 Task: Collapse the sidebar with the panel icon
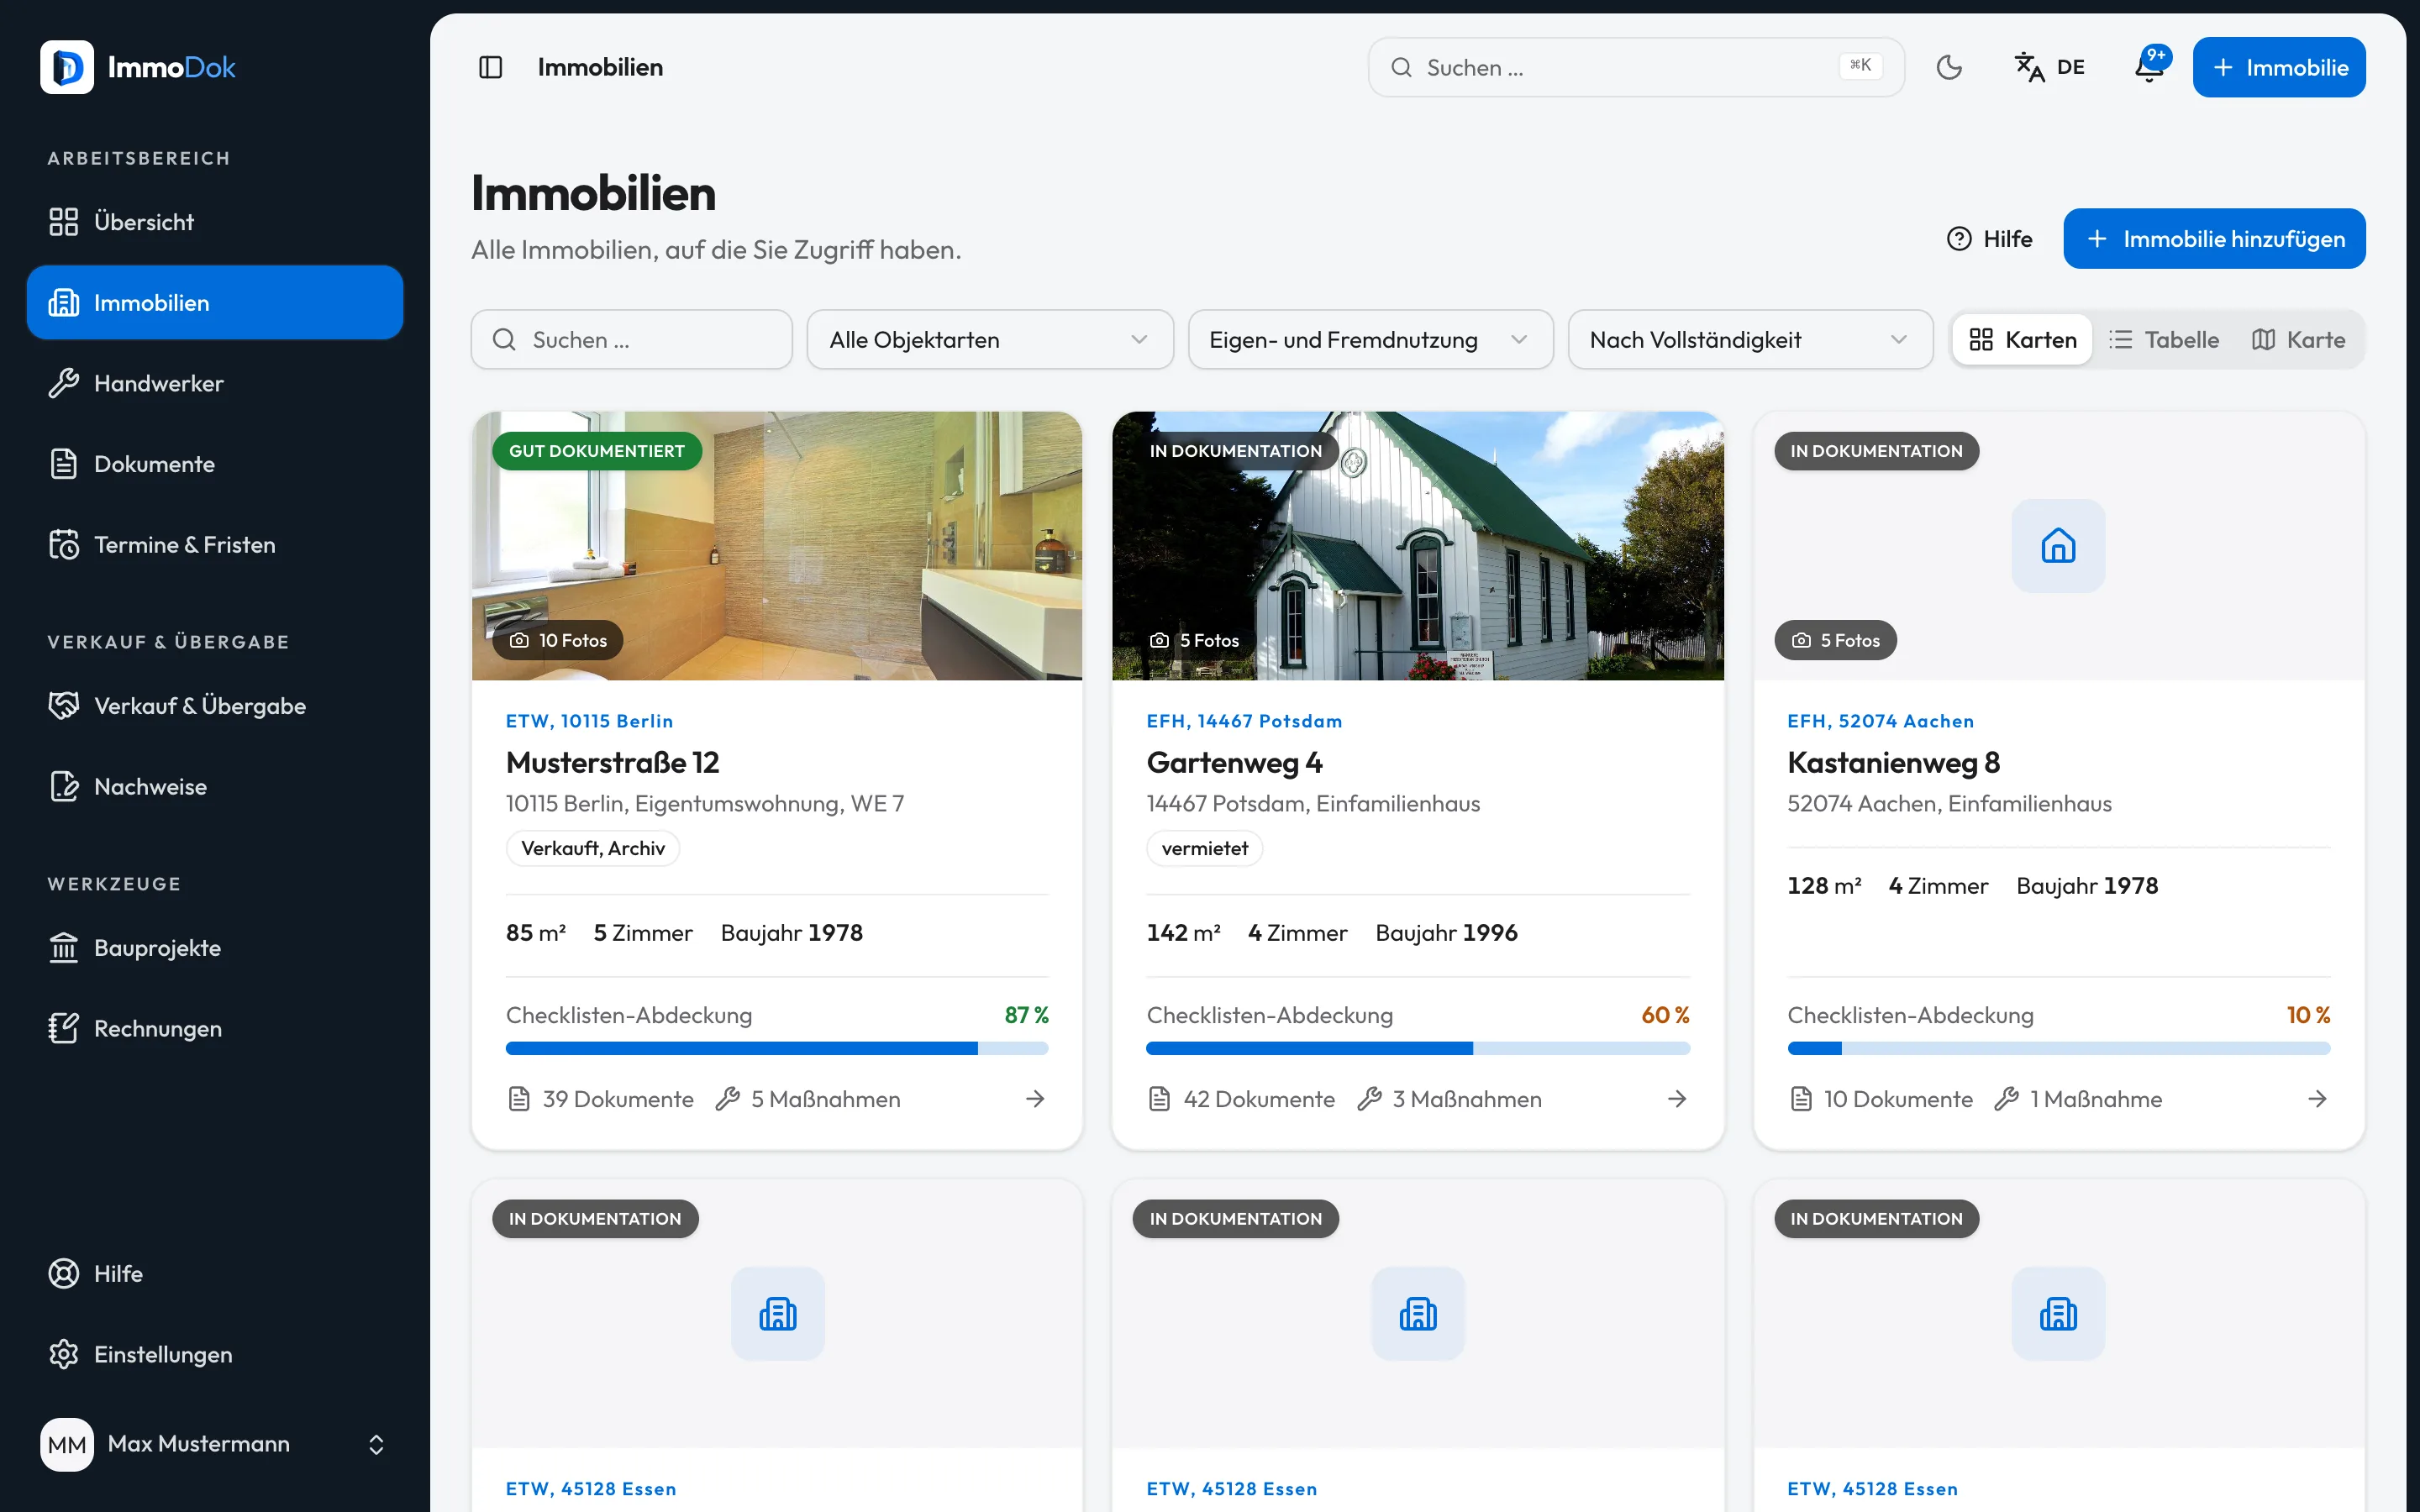click(490, 67)
